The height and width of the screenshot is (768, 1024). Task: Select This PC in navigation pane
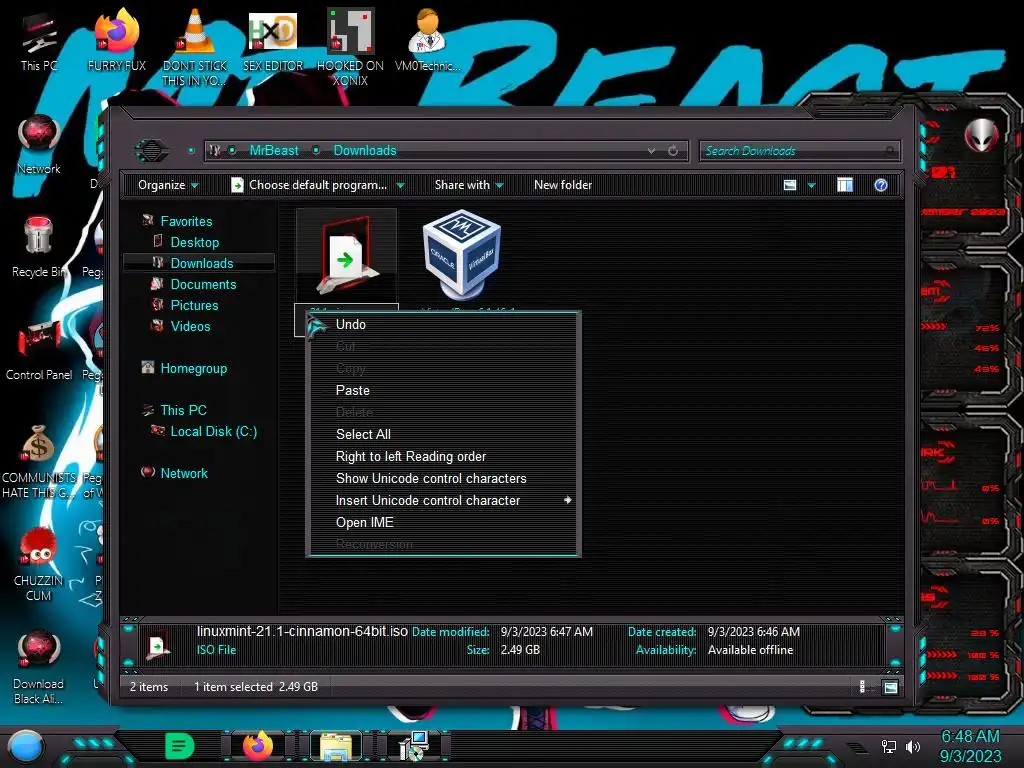[x=184, y=410]
